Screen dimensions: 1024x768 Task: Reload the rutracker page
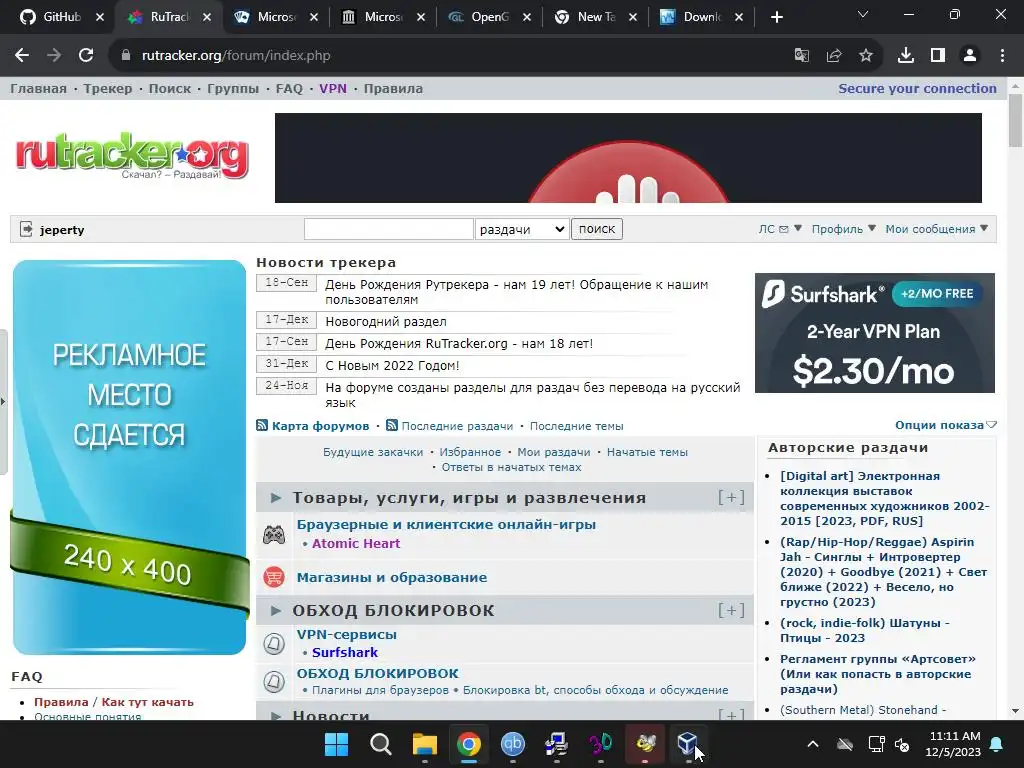(86, 56)
